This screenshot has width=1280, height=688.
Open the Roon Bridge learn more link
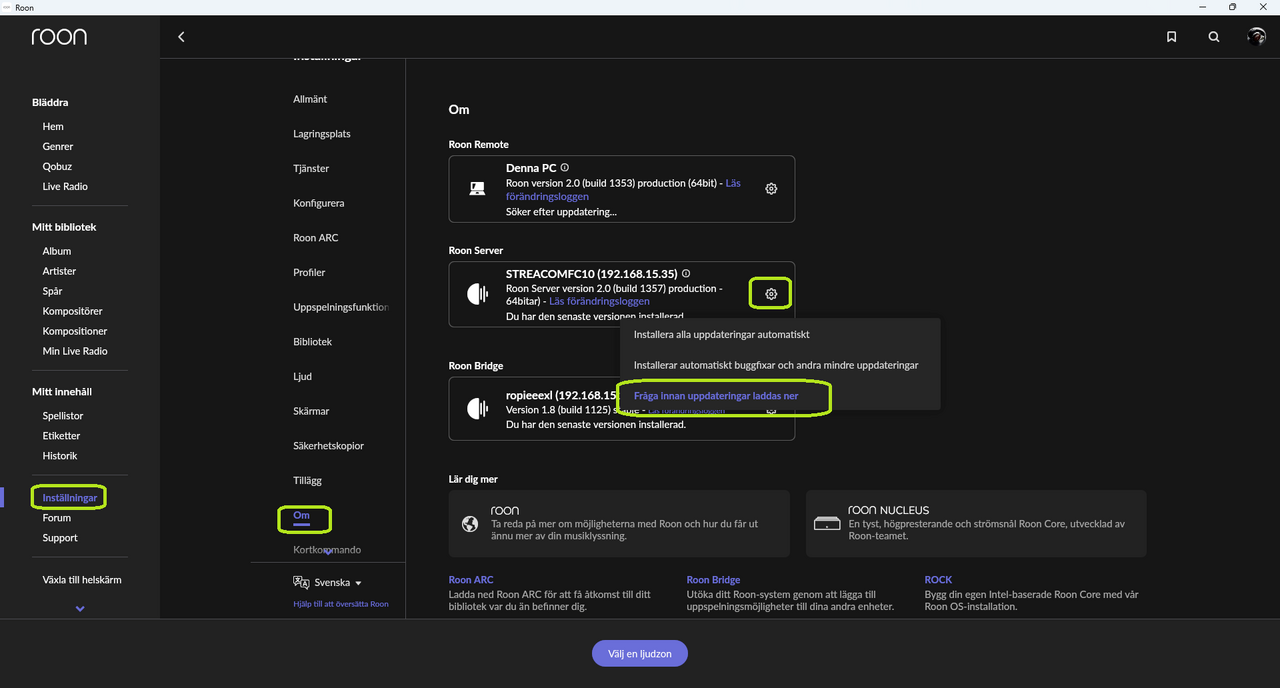(713, 580)
